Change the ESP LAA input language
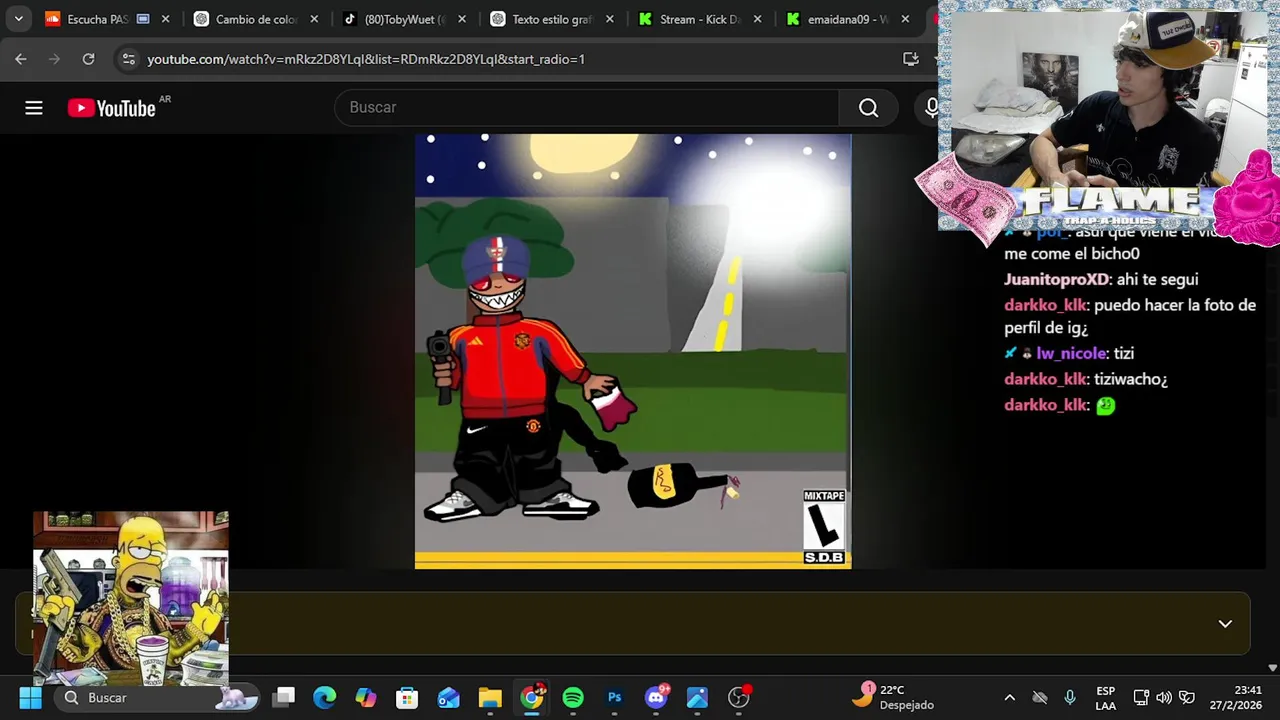This screenshot has width=1280, height=720. [1105, 697]
